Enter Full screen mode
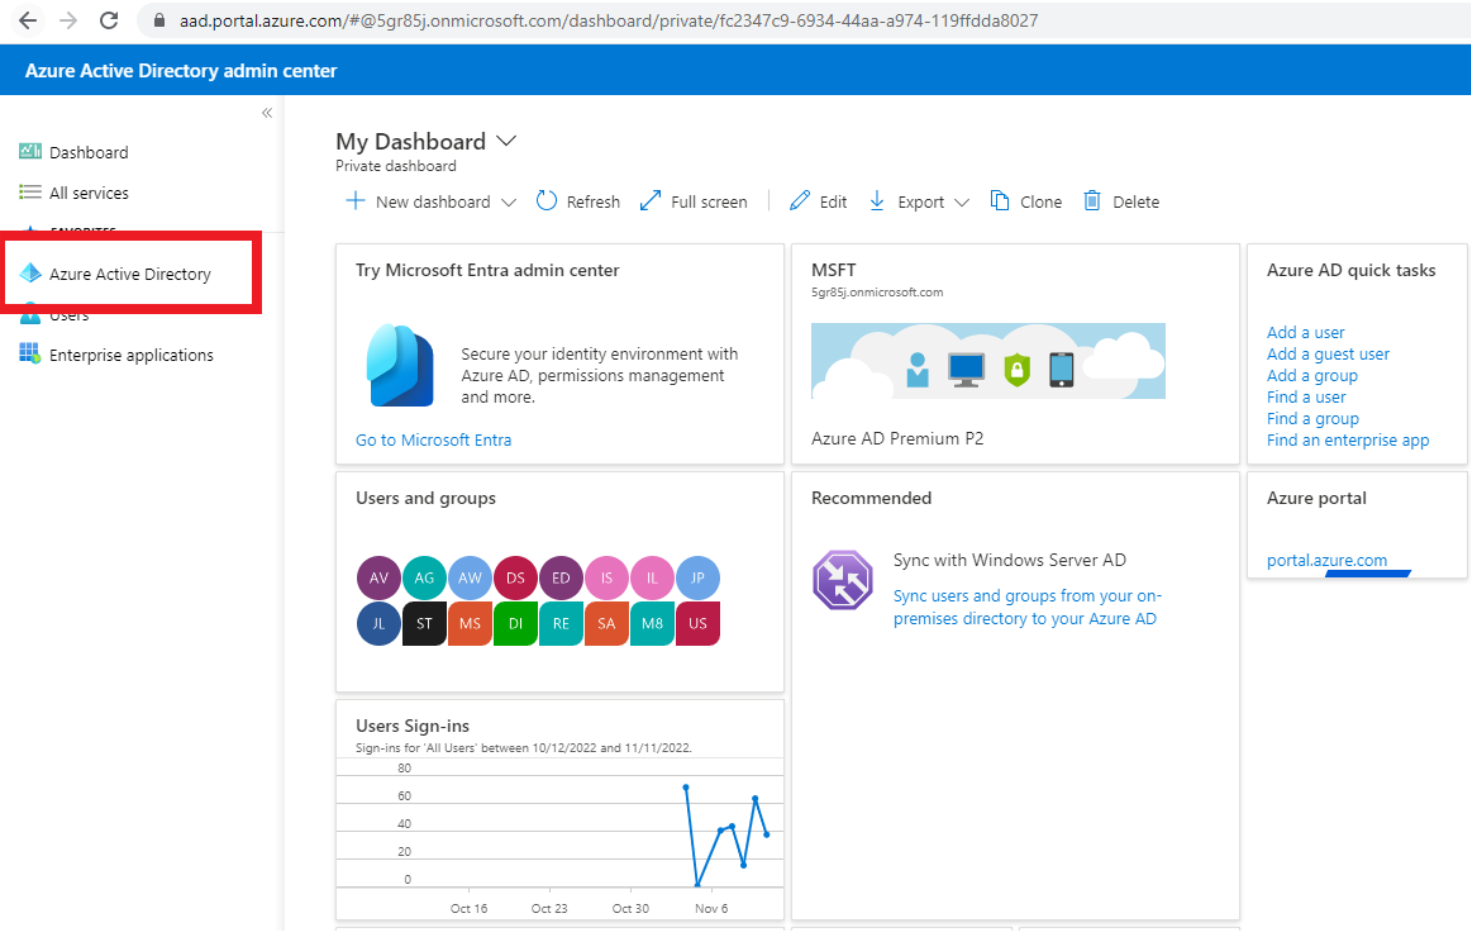Screen dimensions: 1471x951 [650, 201]
